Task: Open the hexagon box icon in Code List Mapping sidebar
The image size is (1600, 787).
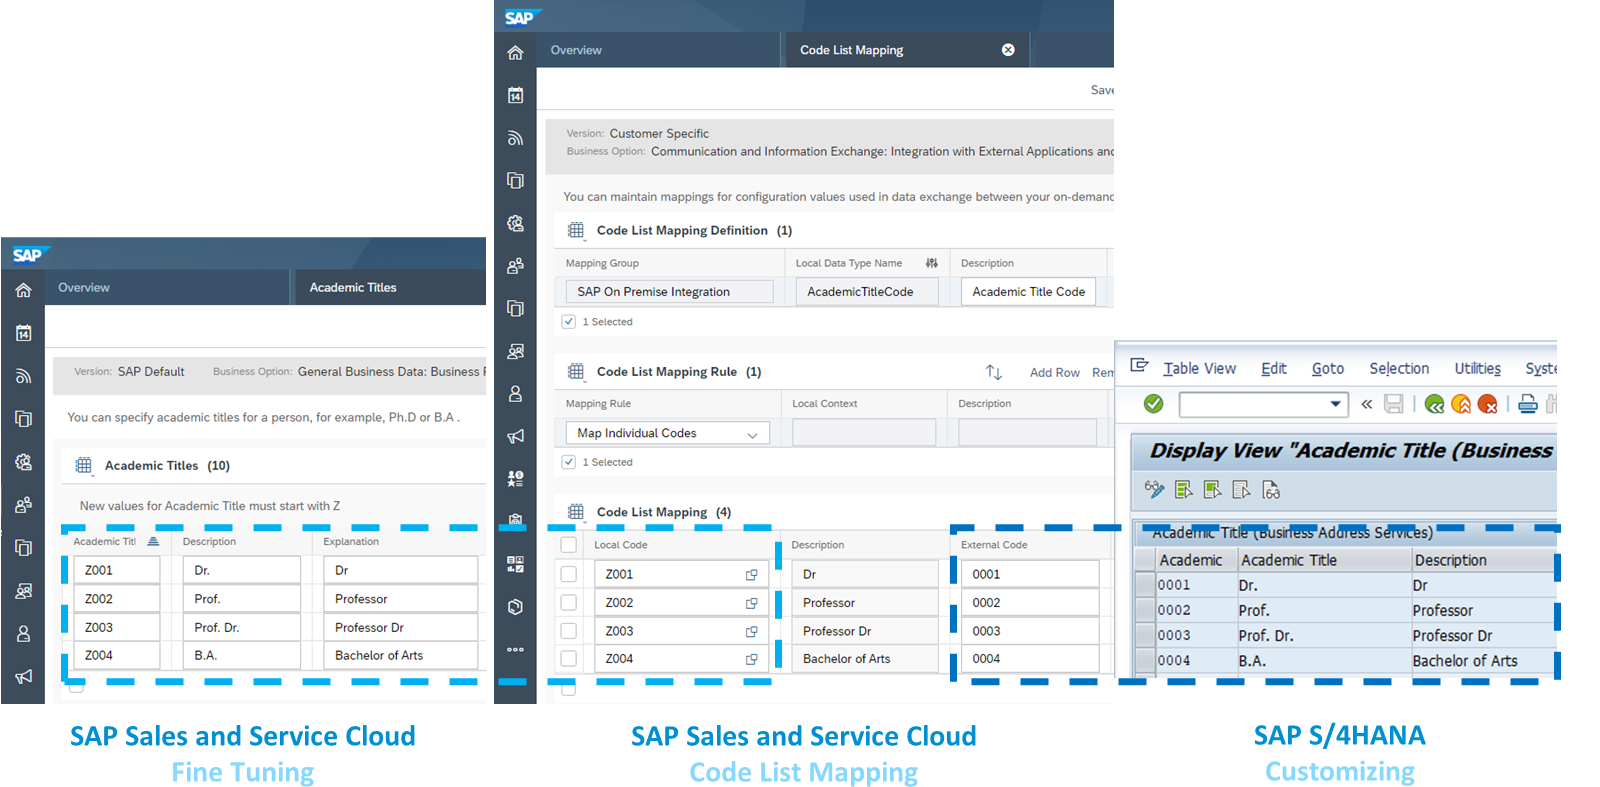Action: (x=515, y=607)
